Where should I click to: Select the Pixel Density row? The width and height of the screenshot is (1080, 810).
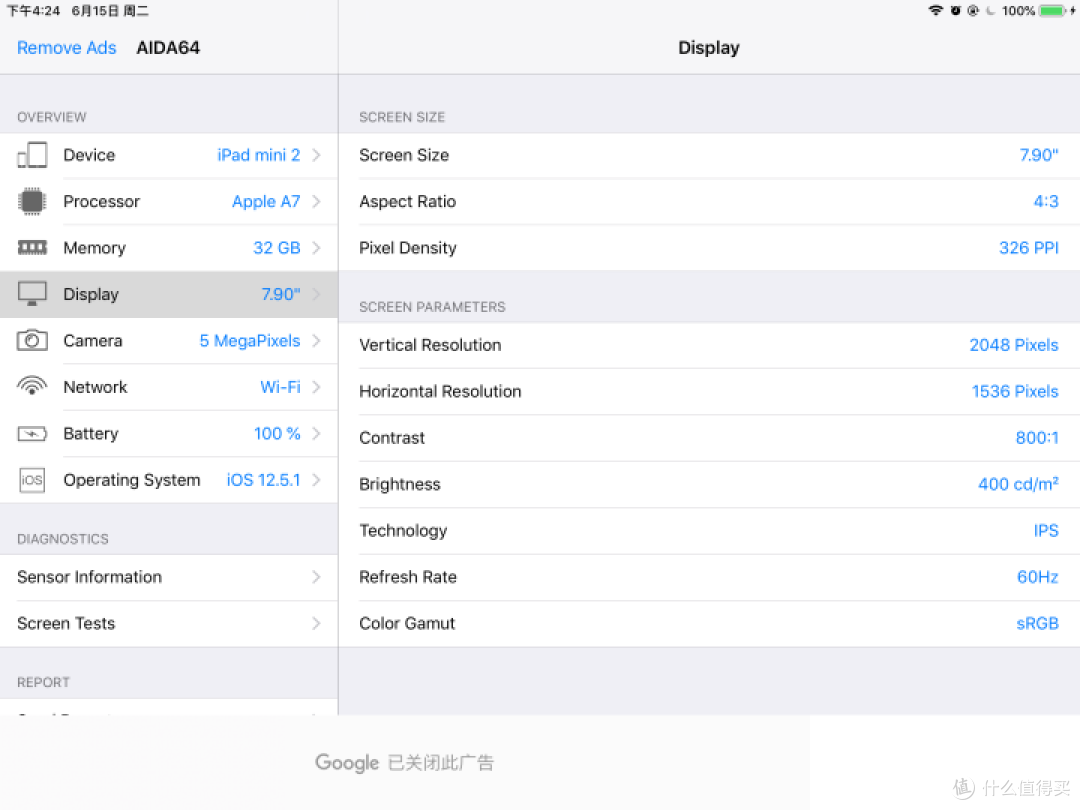coord(709,248)
